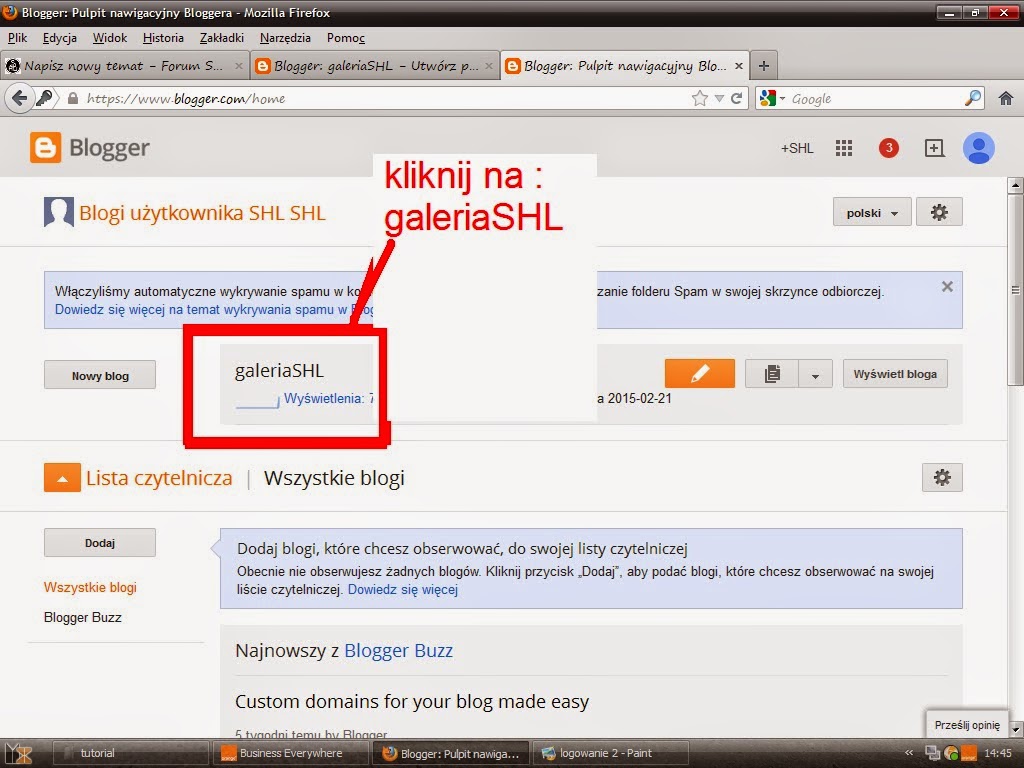Click the URL address field
Viewport: 1024px width, 768px height.
[x=385, y=99]
